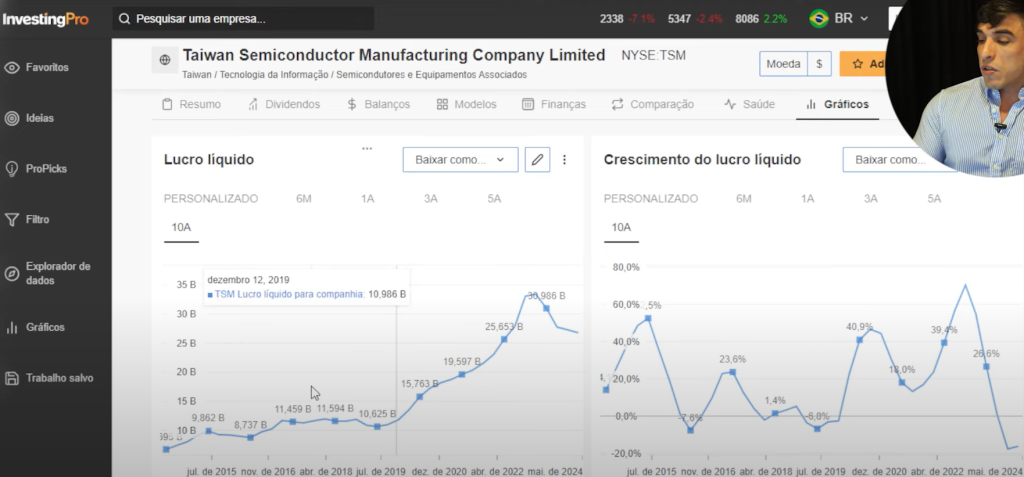The width and height of the screenshot is (1024, 477).
Task: Select 3A range on Crescimento do lucro chart
Action: pos(871,199)
